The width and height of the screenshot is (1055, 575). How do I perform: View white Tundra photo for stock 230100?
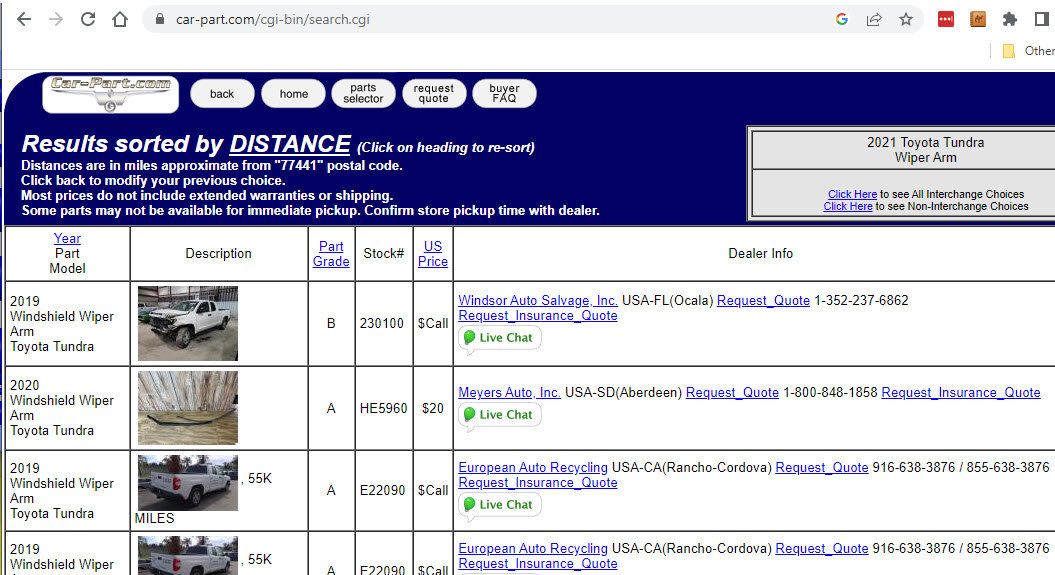(188, 323)
